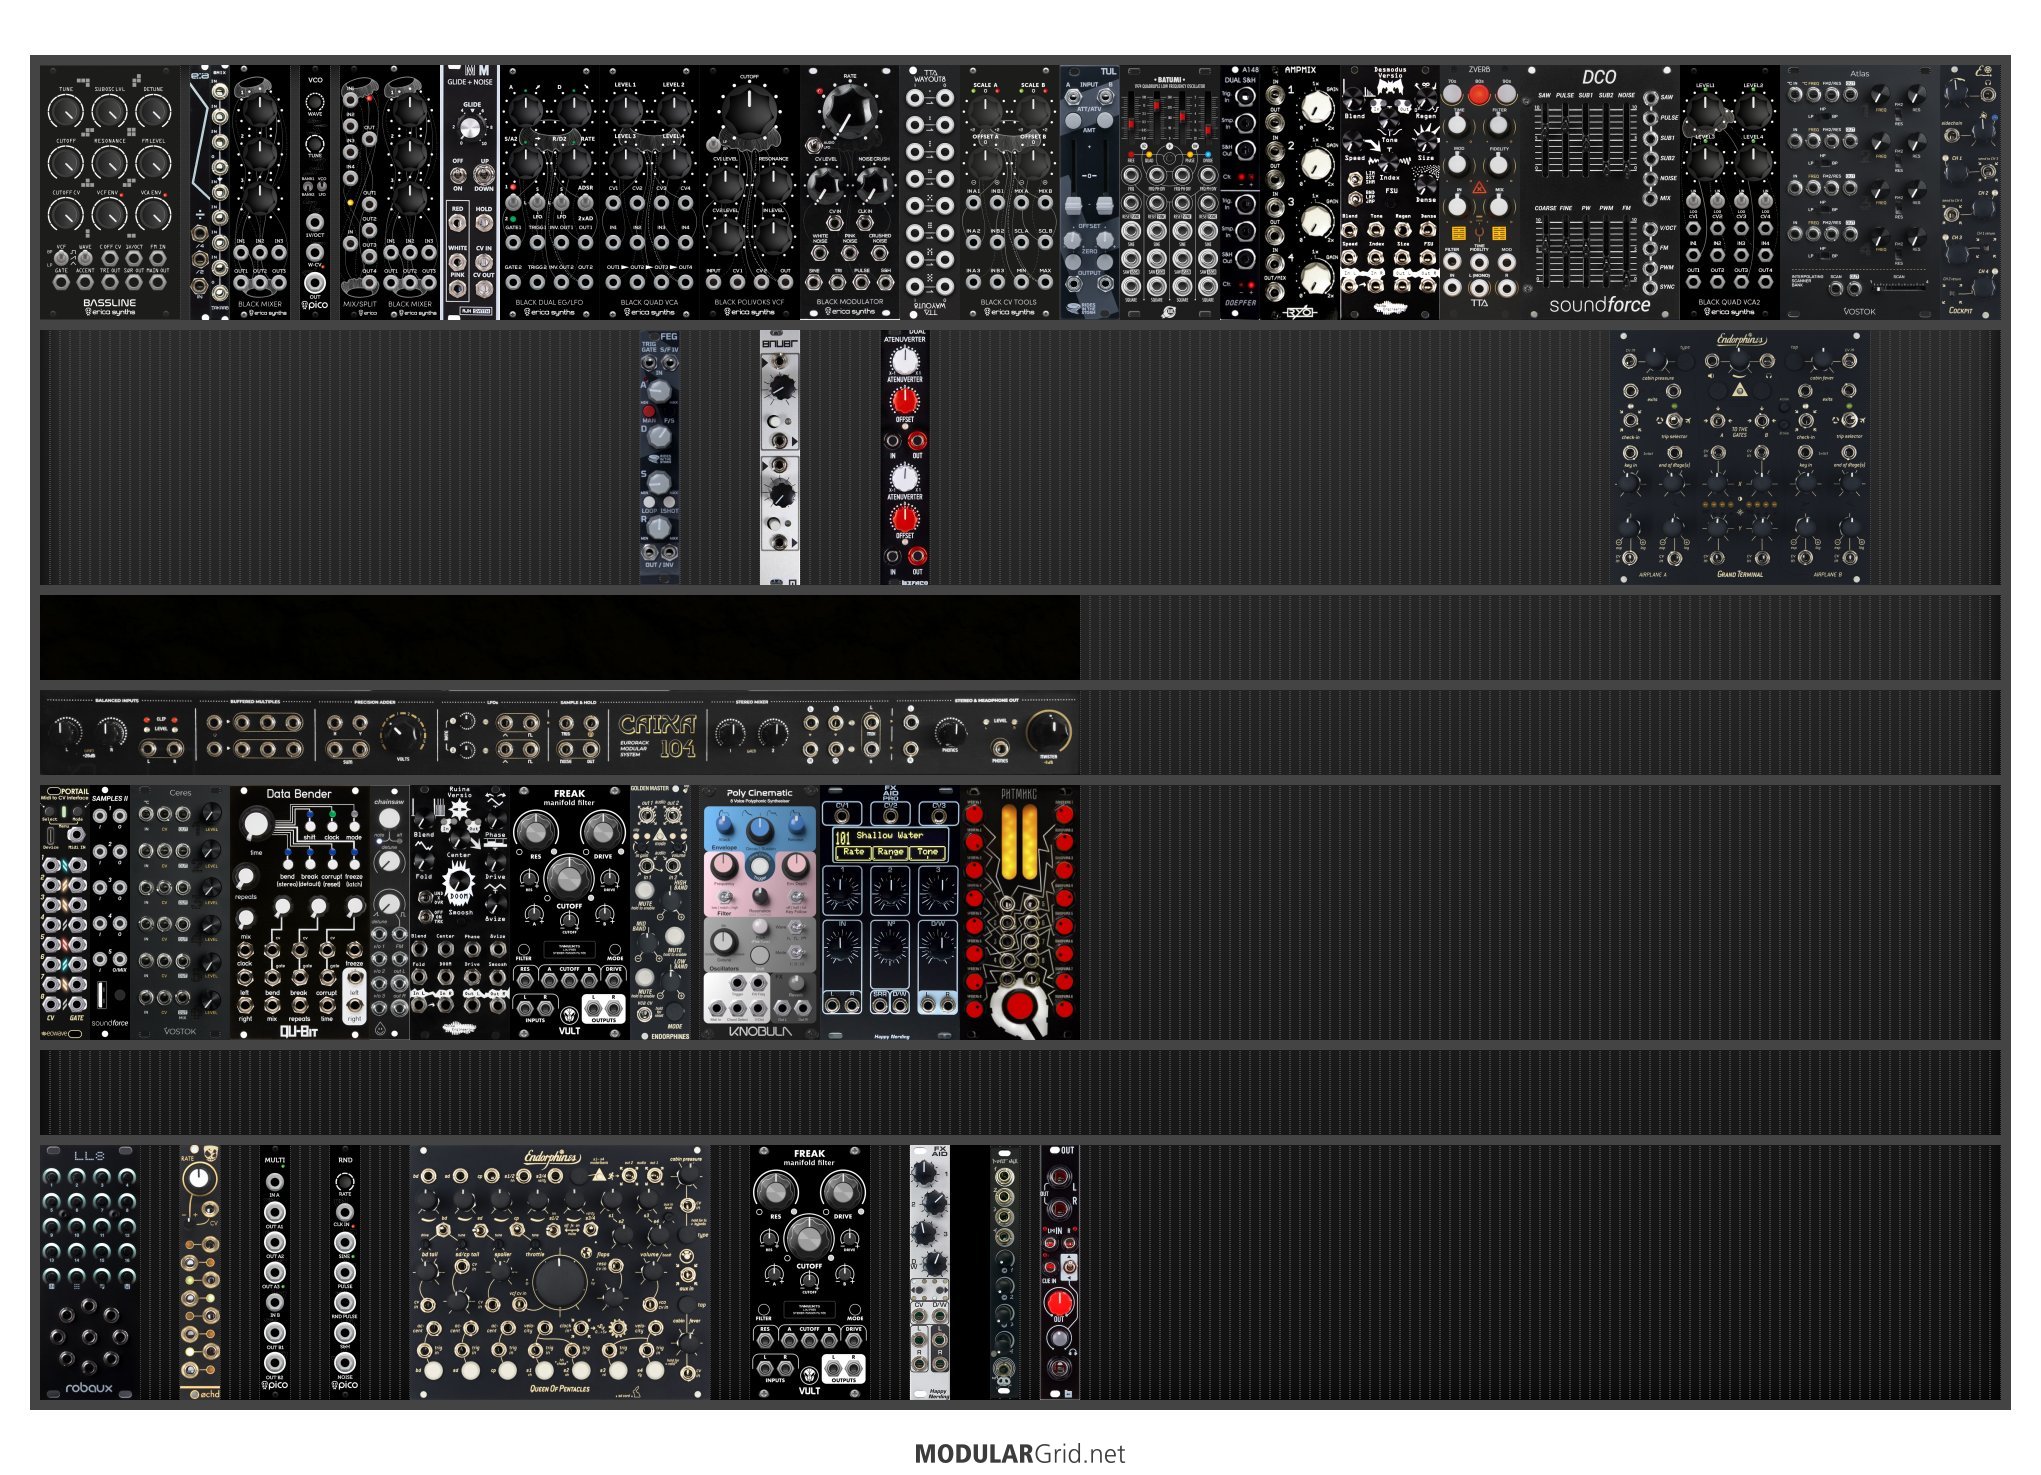Image resolution: width=2041 pixels, height=1475 pixels.
Task: Open the TTA ZVERB module
Action: [x=1480, y=193]
